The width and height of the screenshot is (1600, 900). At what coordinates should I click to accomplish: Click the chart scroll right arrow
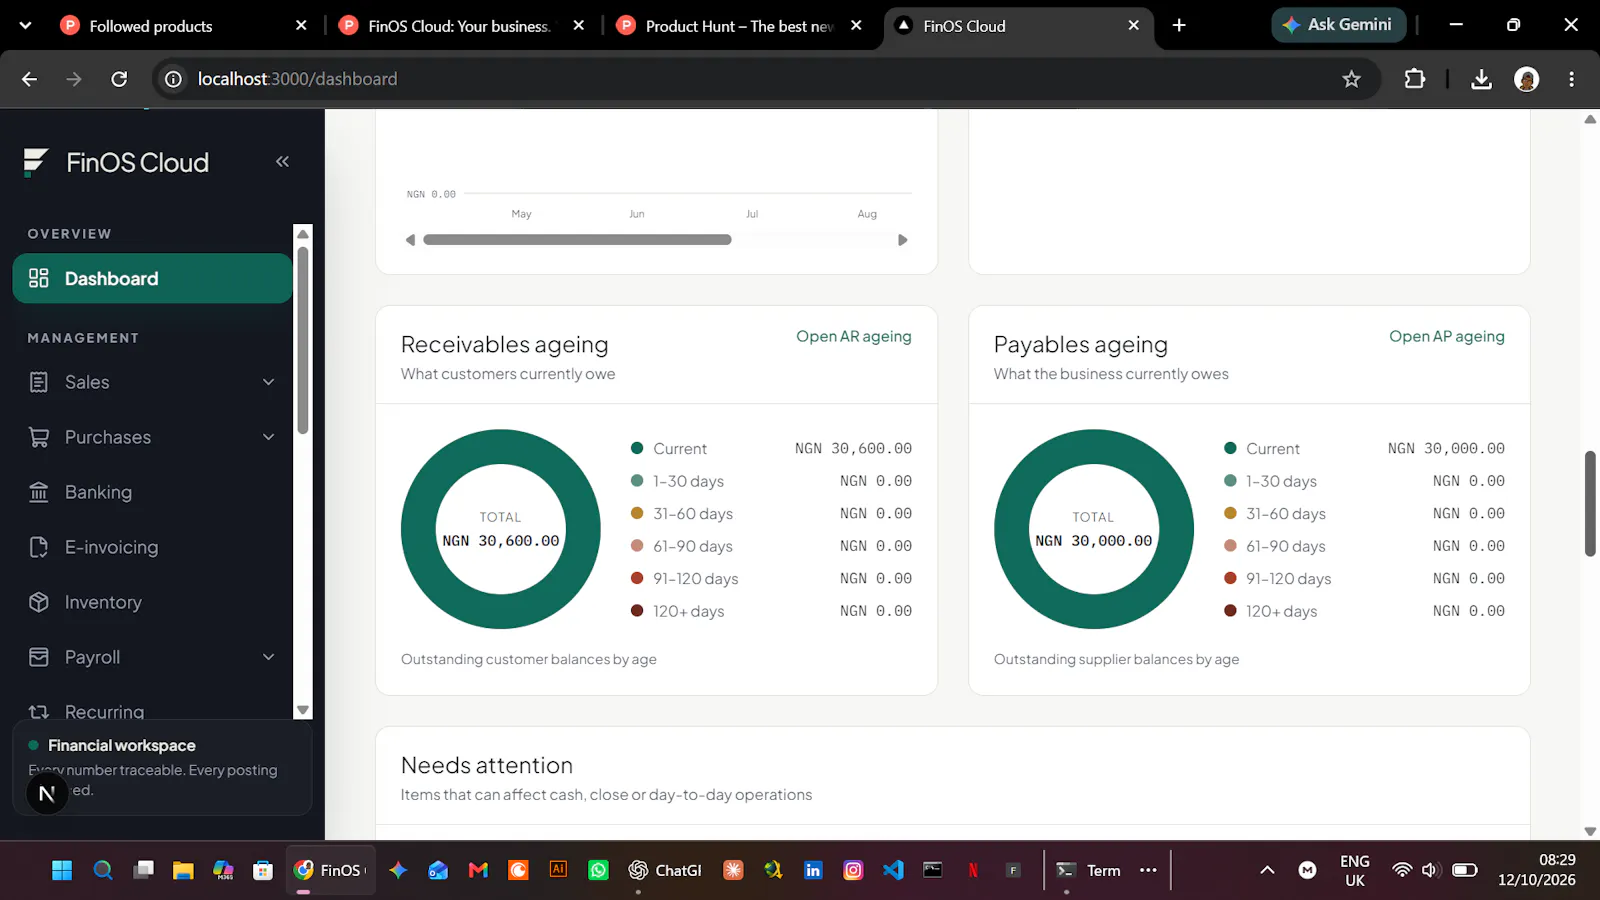pos(902,240)
